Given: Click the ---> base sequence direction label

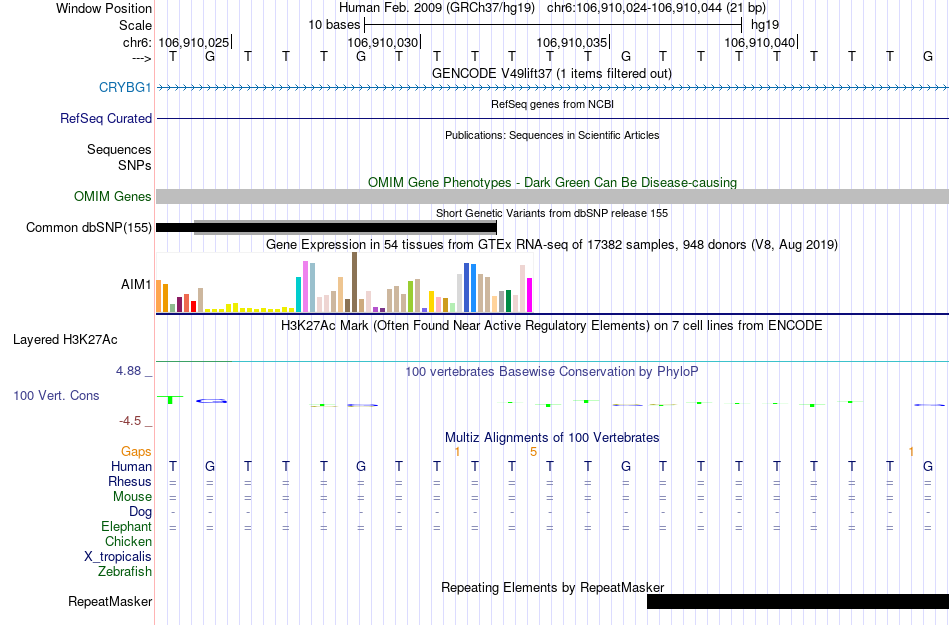Looking at the screenshot, I should pyautogui.click(x=141, y=58).
